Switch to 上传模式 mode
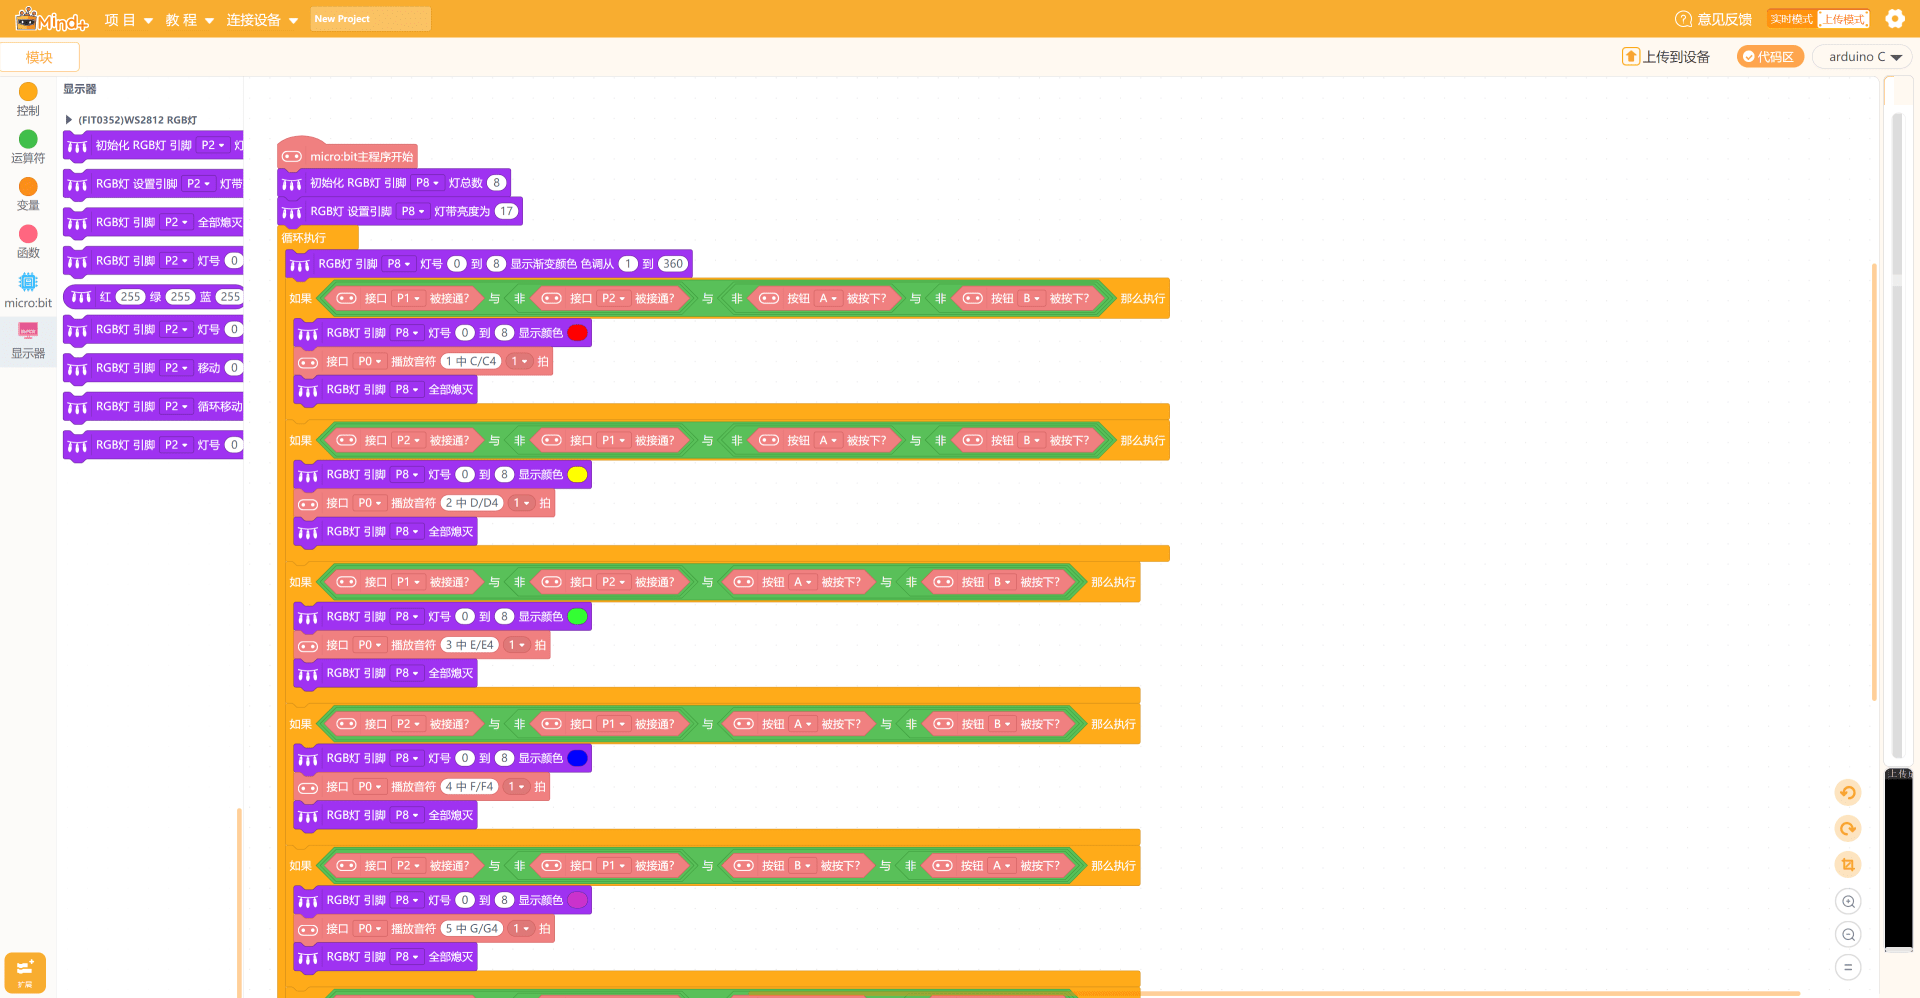The height and width of the screenshot is (998, 1920). (1843, 19)
